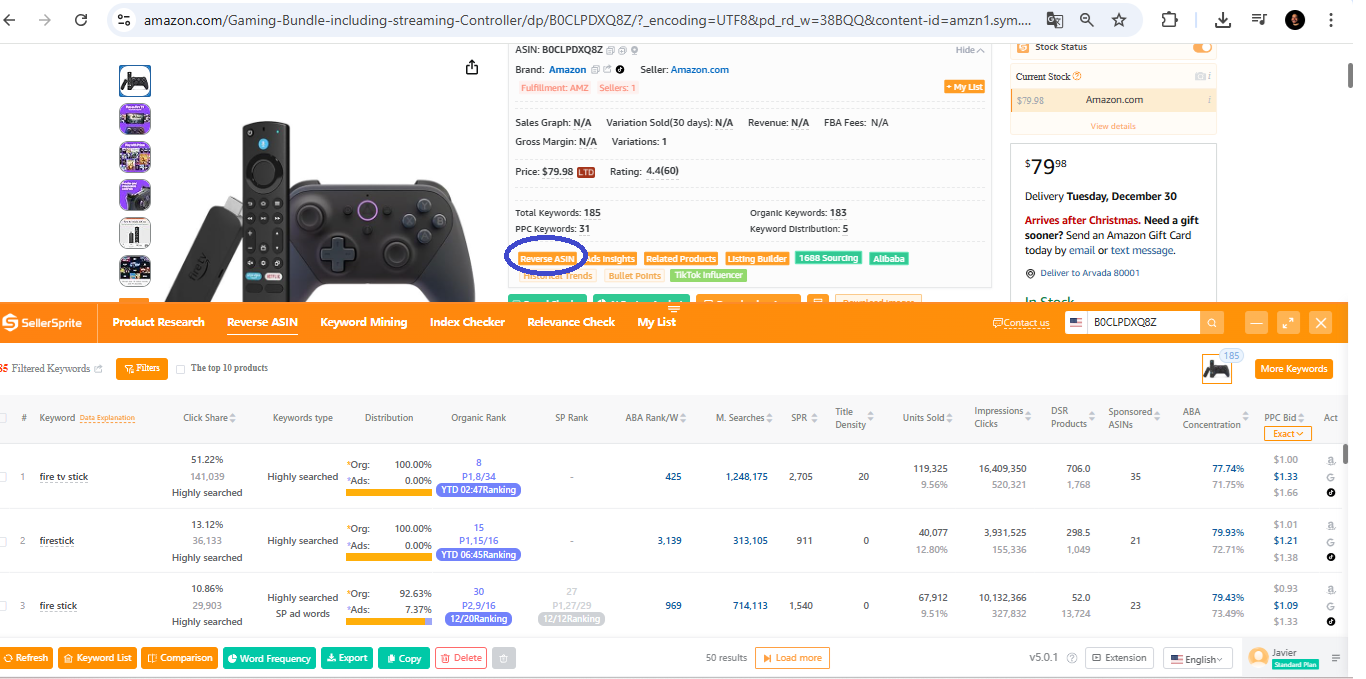This screenshot has height=679, width=1366.
Task: Click the Load more button
Action: [791, 658]
